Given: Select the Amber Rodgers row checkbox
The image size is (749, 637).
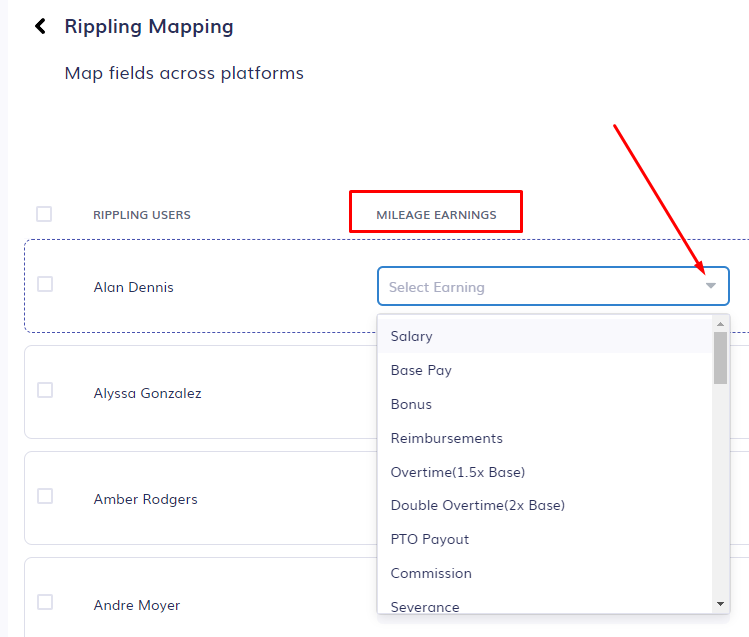Looking at the screenshot, I should [x=45, y=496].
